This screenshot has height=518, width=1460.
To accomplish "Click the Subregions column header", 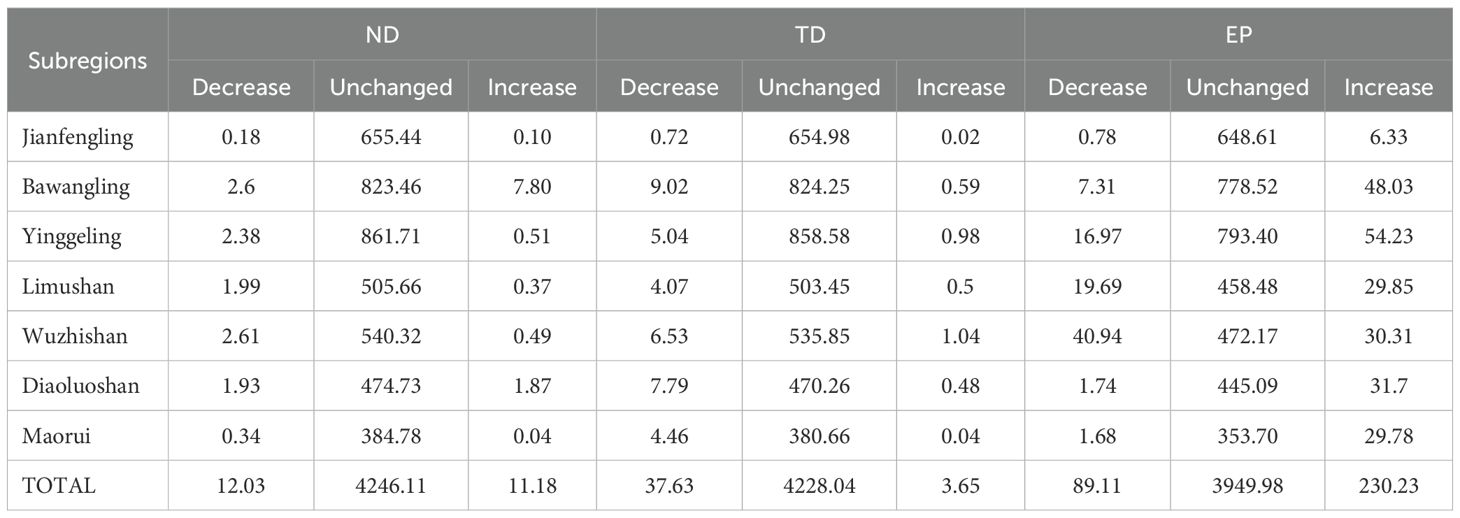I will tap(87, 60).
